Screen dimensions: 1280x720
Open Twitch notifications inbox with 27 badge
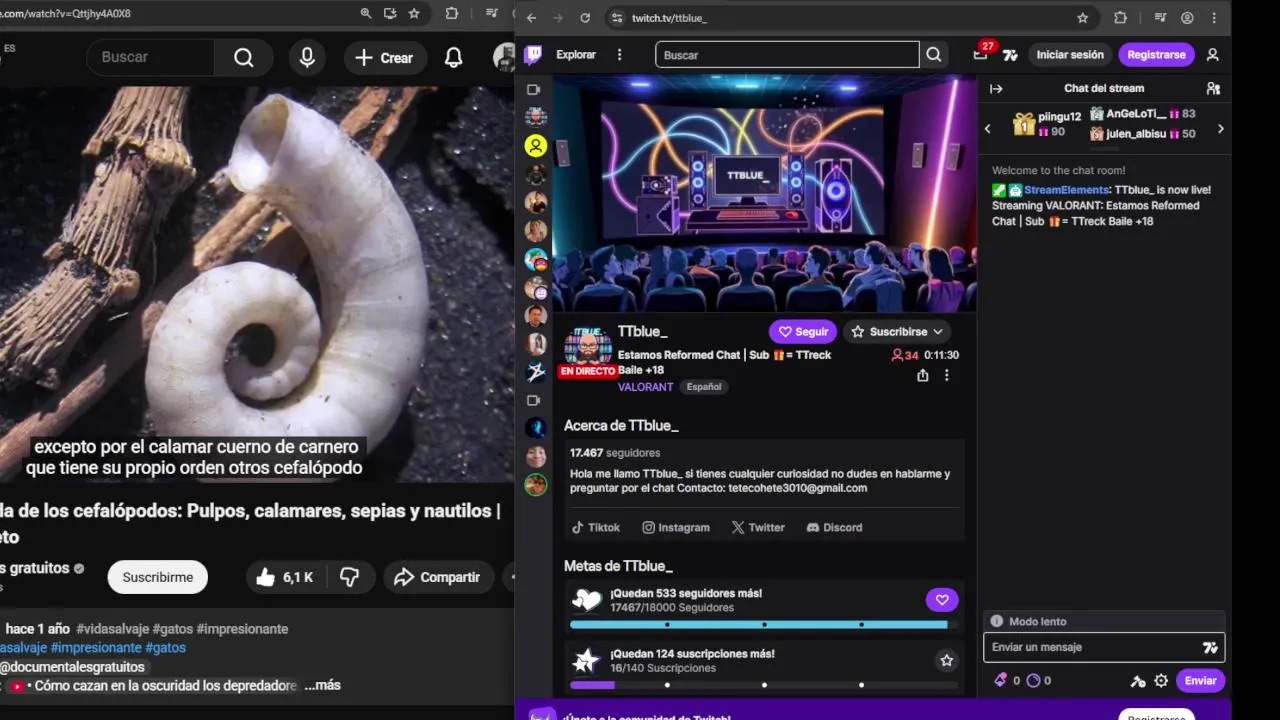tap(981, 54)
